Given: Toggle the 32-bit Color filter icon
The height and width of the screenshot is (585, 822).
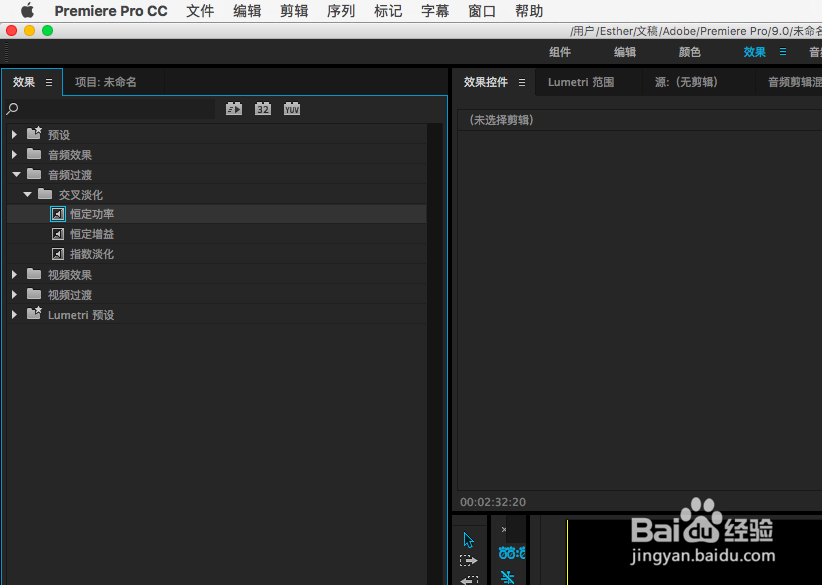Looking at the screenshot, I should pos(263,109).
